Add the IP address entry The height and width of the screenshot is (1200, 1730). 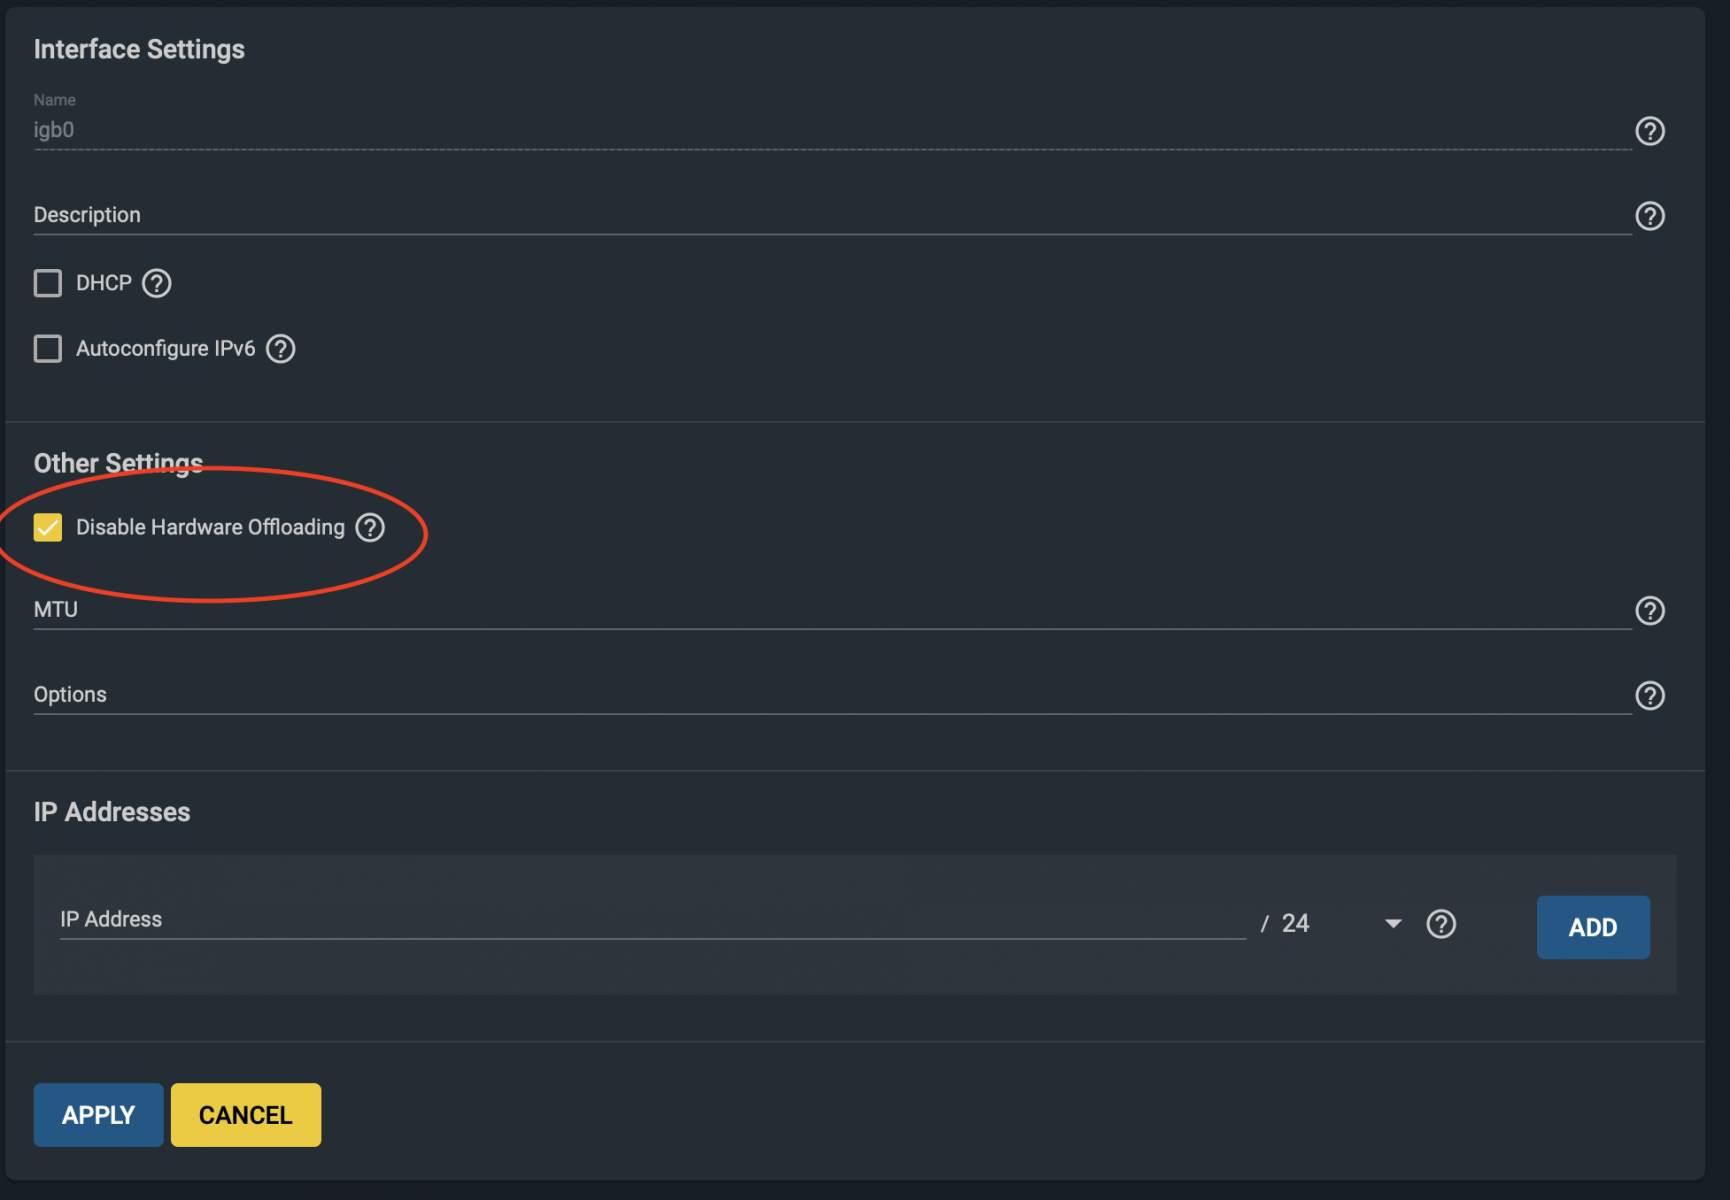1593,927
